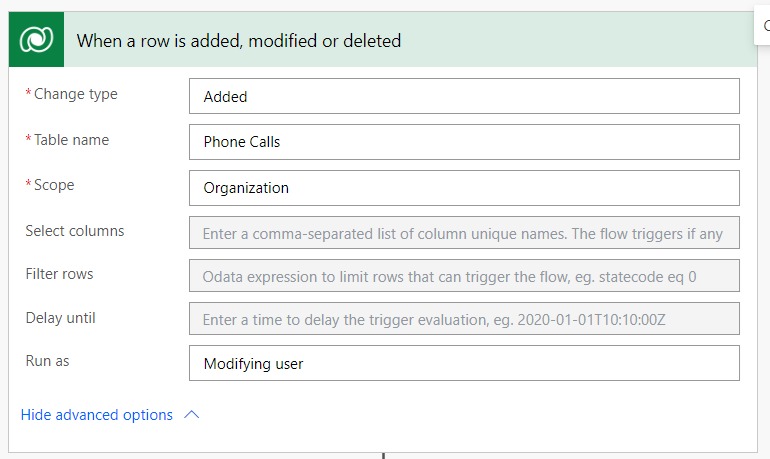Screen dimensions: 770x459
Task: Click the partially visible button at the top right
Action: [x=763, y=26]
